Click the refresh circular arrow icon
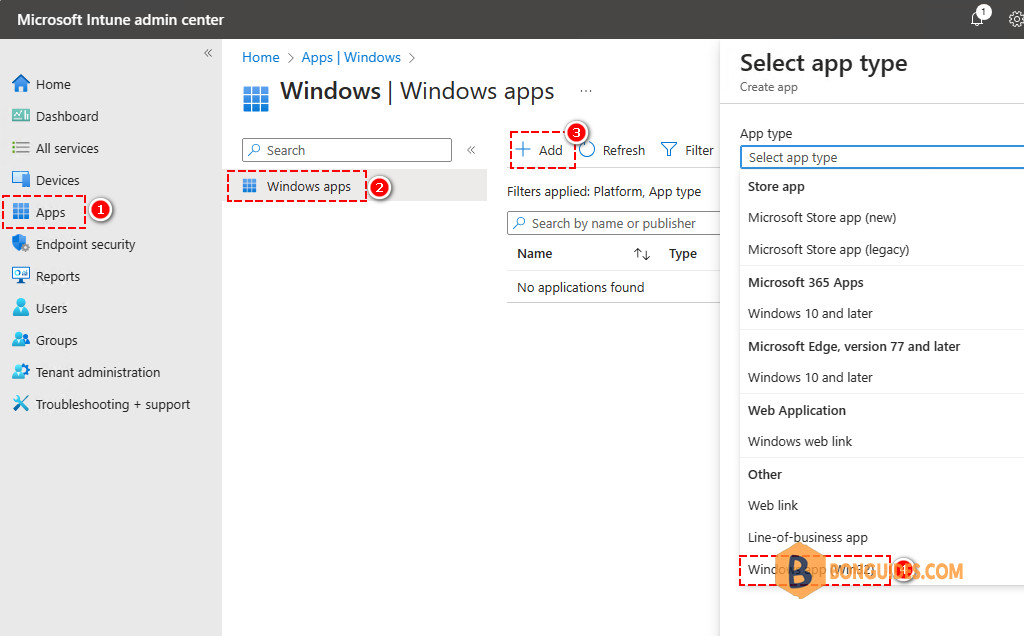 [x=587, y=150]
